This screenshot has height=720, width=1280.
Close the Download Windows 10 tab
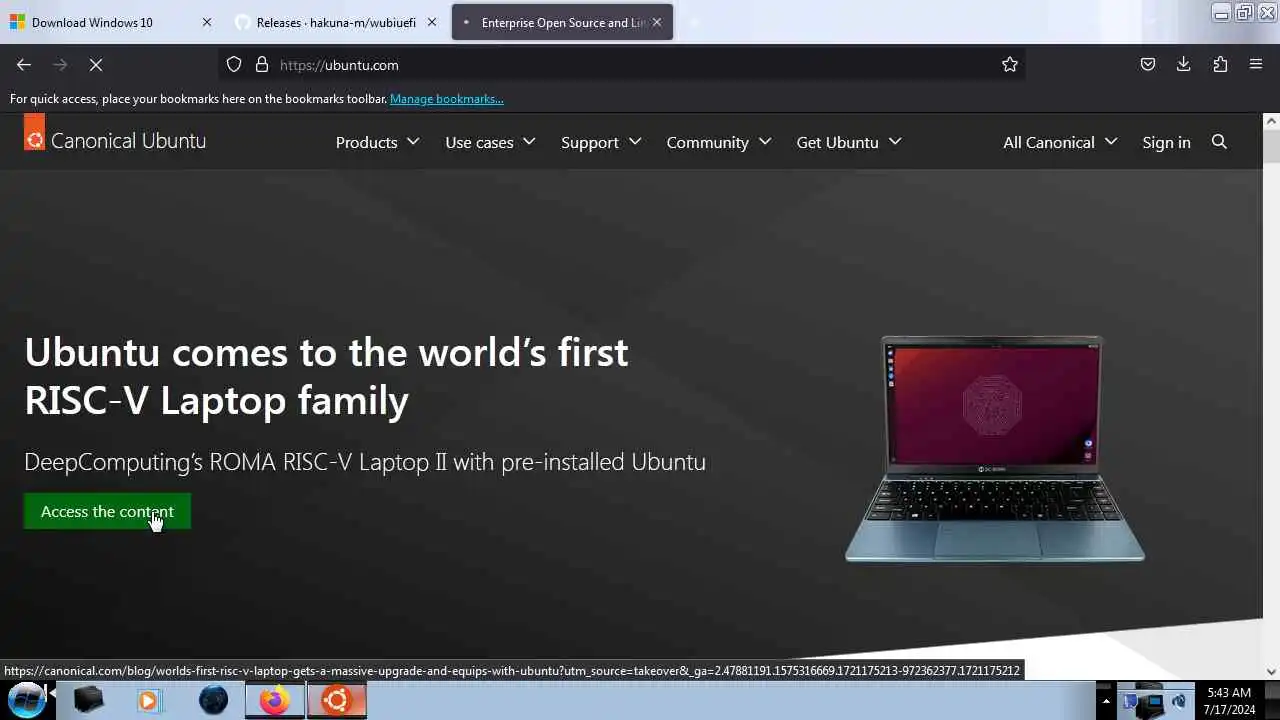pos(207,22)
